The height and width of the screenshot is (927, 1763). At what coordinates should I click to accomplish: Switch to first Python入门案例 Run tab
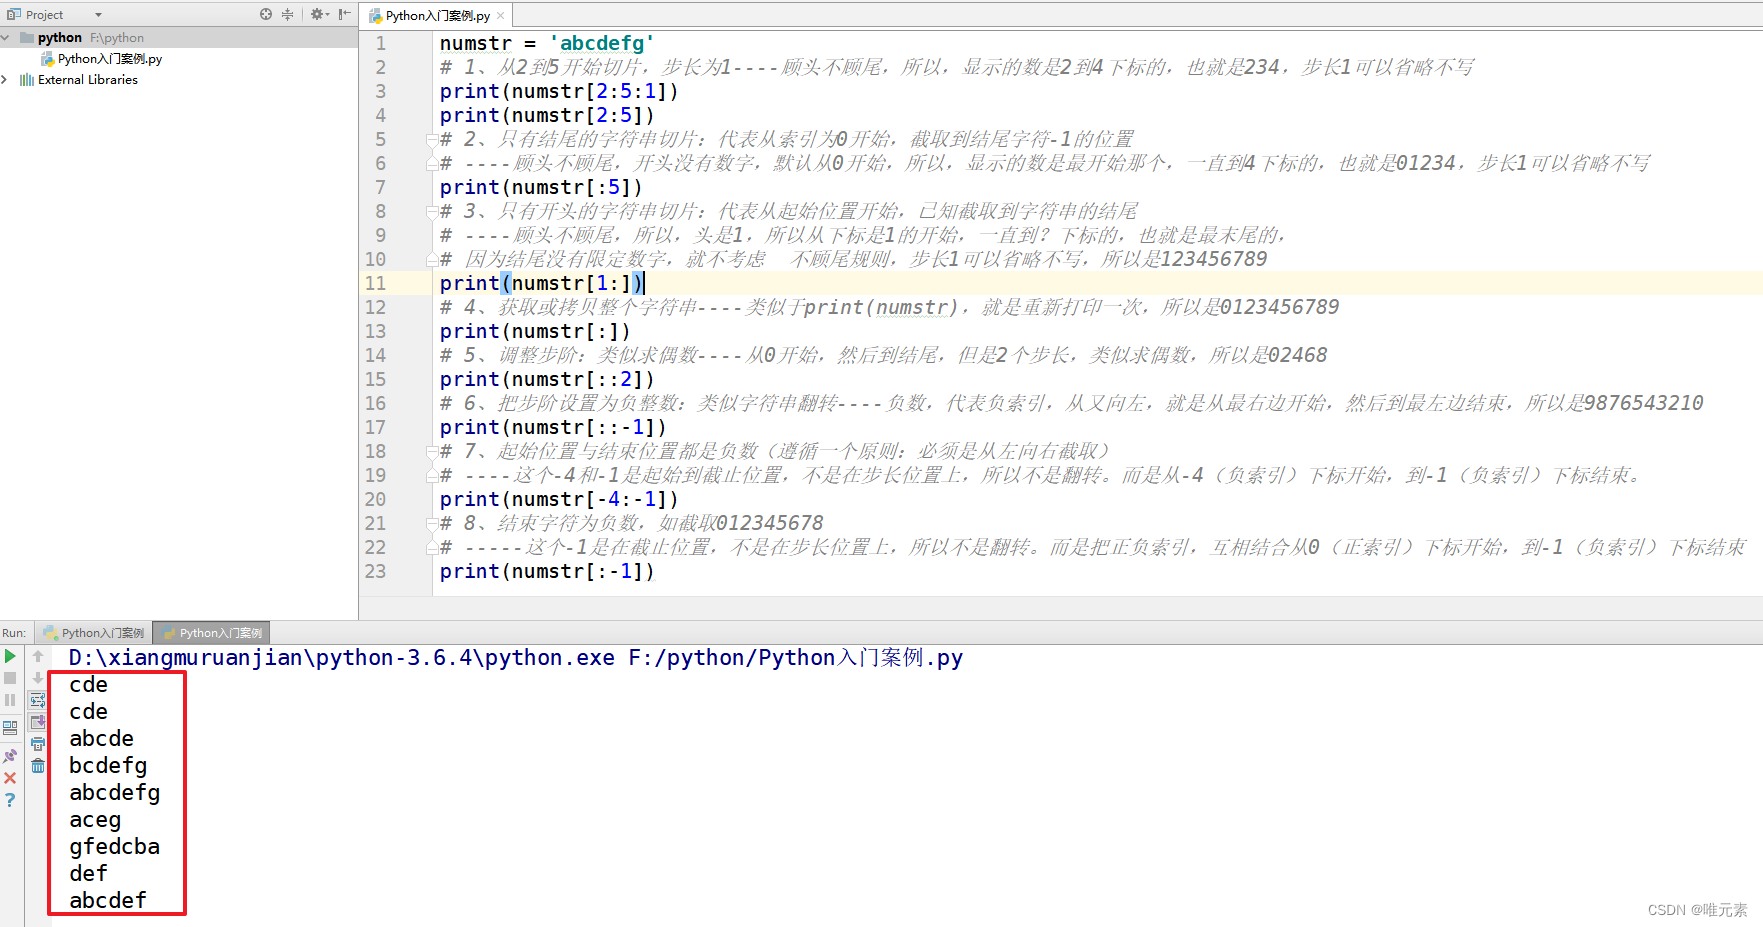pyautogui.click(x=94, y=633)
